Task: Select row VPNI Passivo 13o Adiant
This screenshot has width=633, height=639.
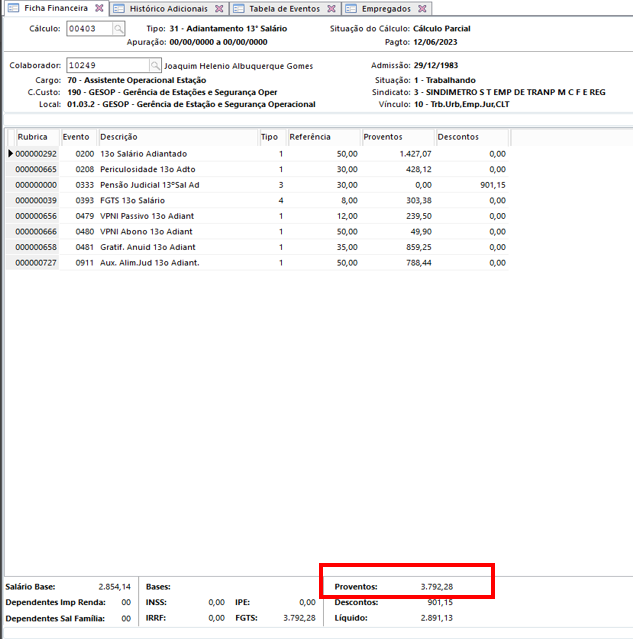Action: 257,216
